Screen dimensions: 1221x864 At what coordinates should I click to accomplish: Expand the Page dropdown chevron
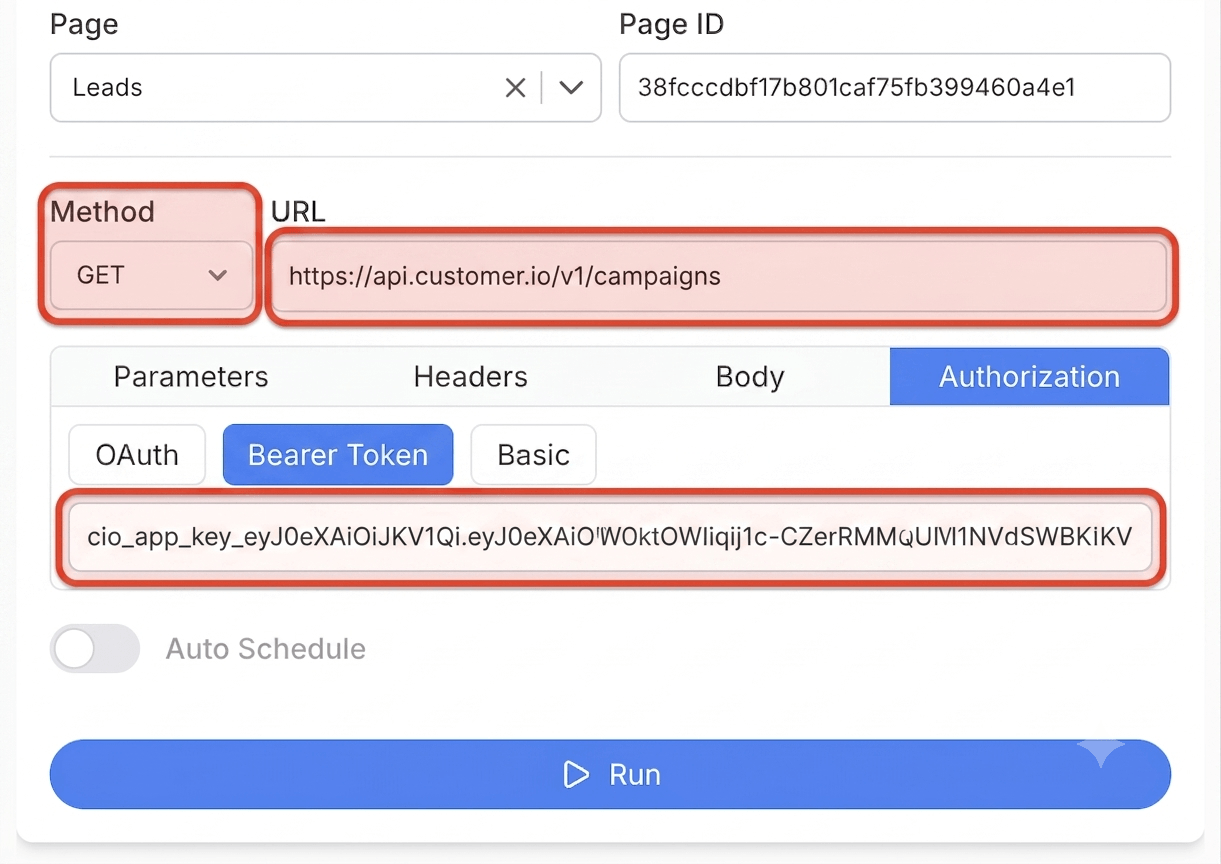point(571,88)
